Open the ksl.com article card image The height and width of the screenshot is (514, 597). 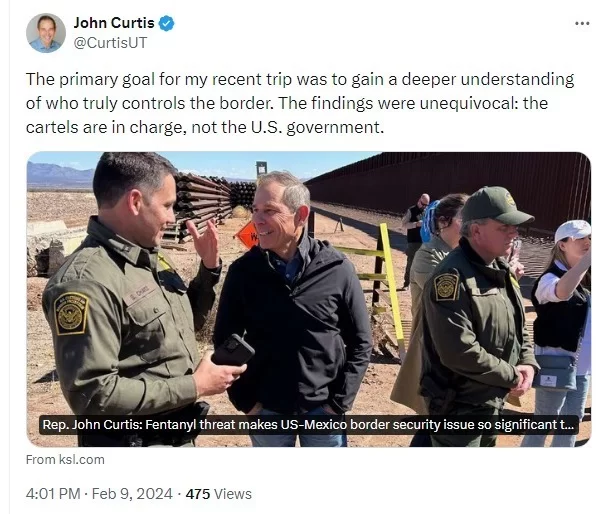(308, 299)
